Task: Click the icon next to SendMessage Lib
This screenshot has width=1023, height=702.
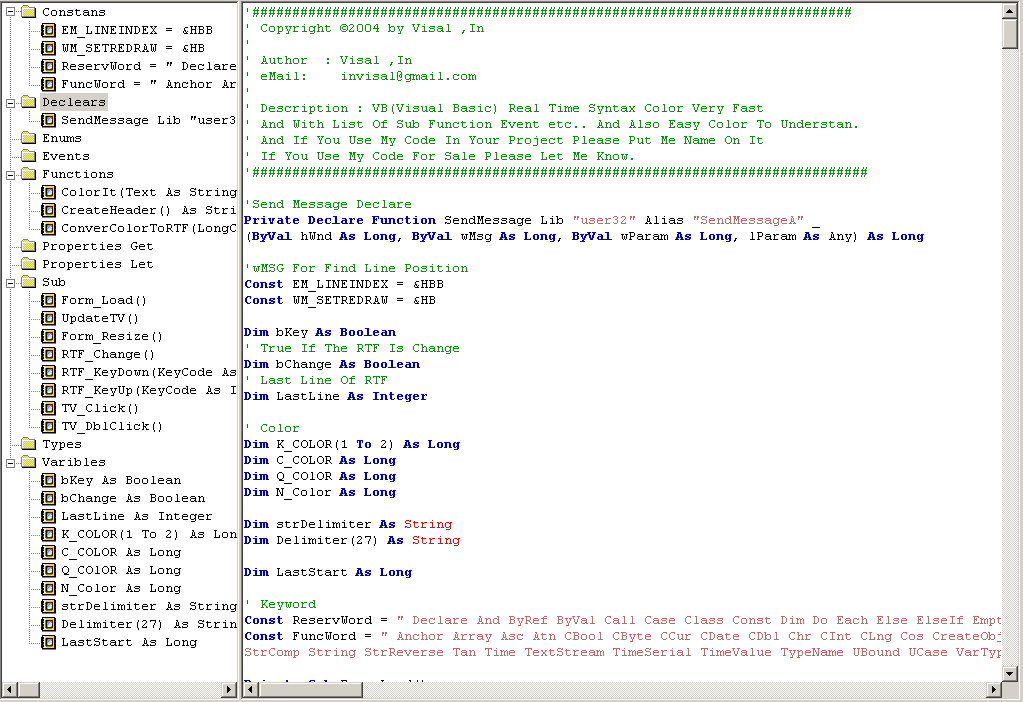Action: click(48, 120)
